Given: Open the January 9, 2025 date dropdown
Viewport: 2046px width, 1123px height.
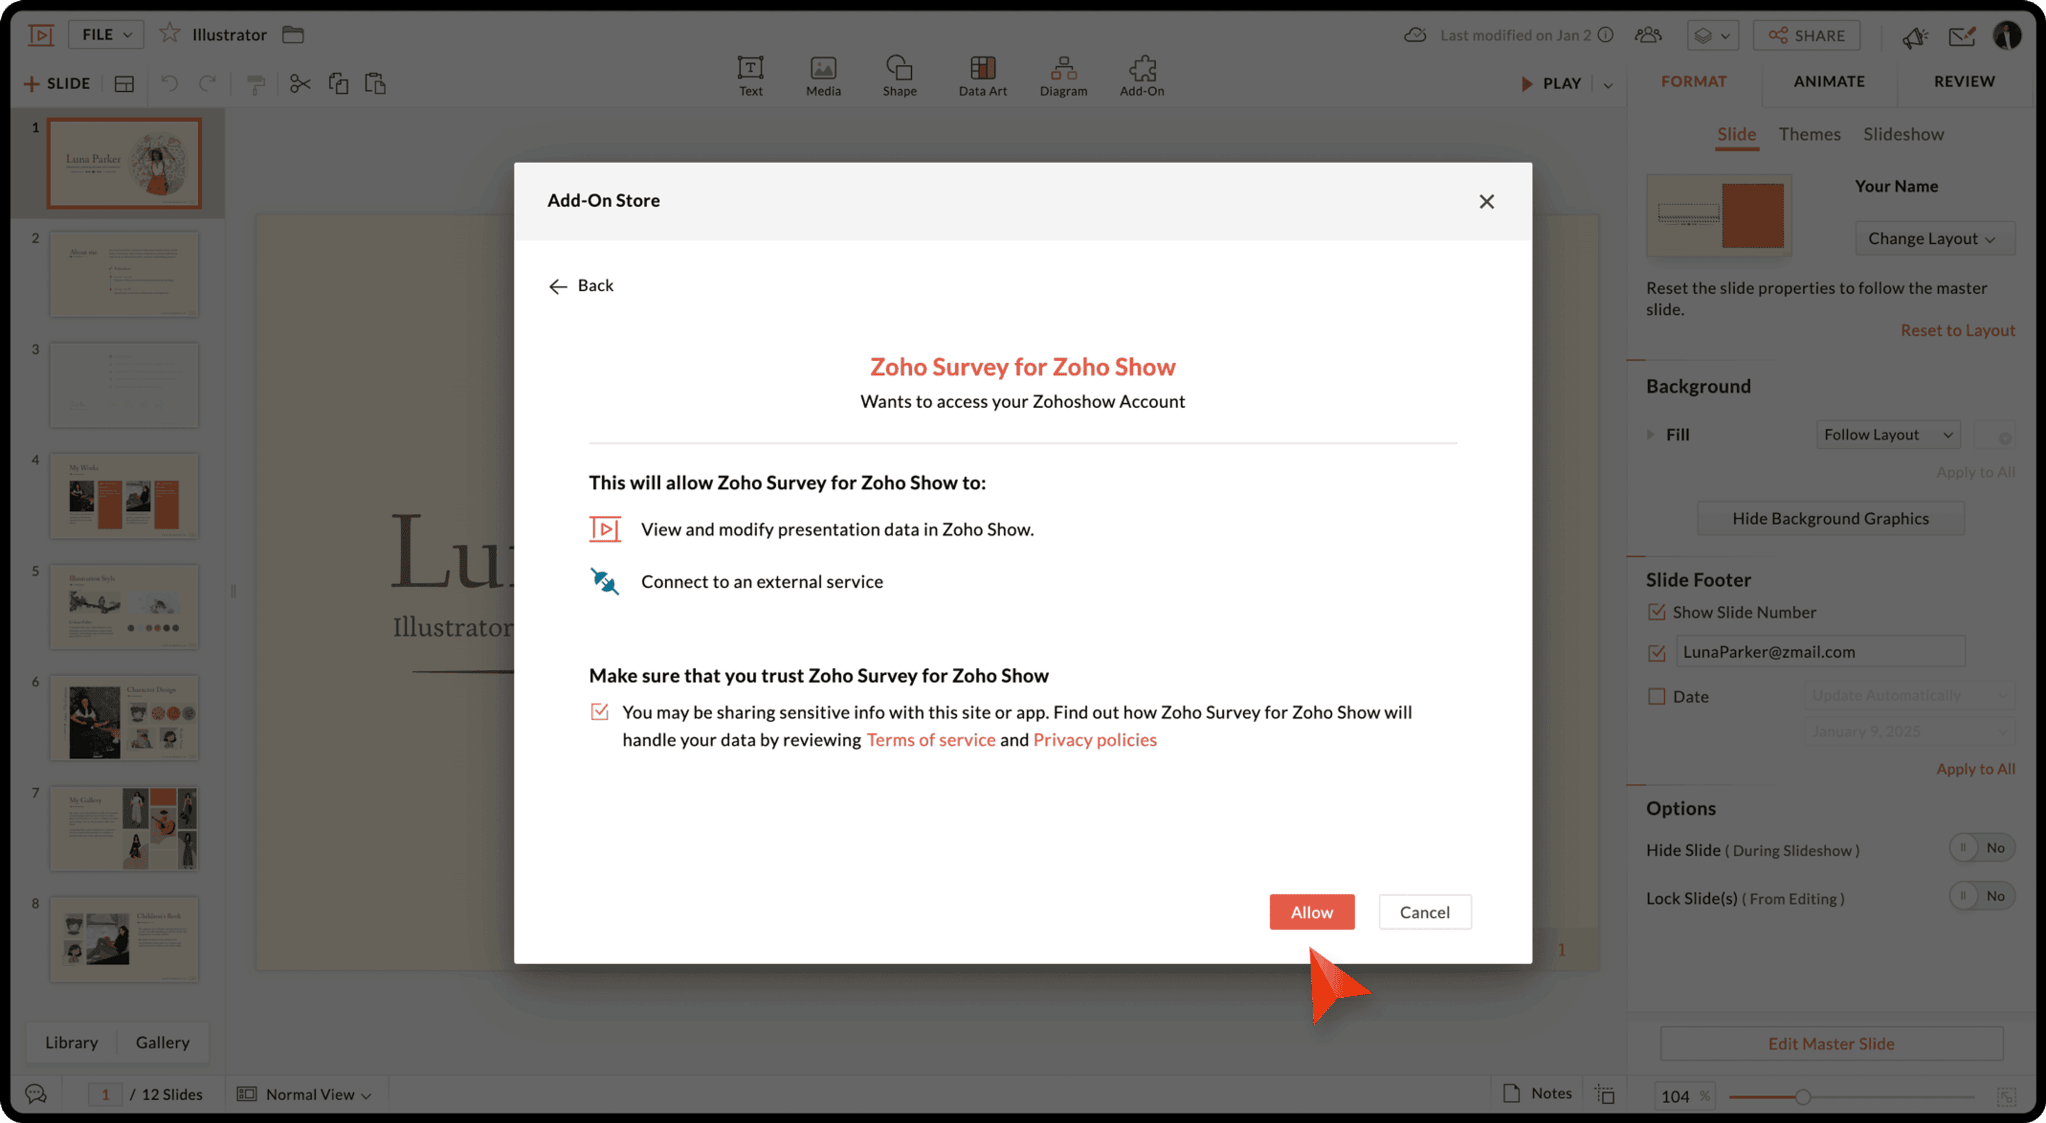Looking at the screenshot, I should point(1909,731).
